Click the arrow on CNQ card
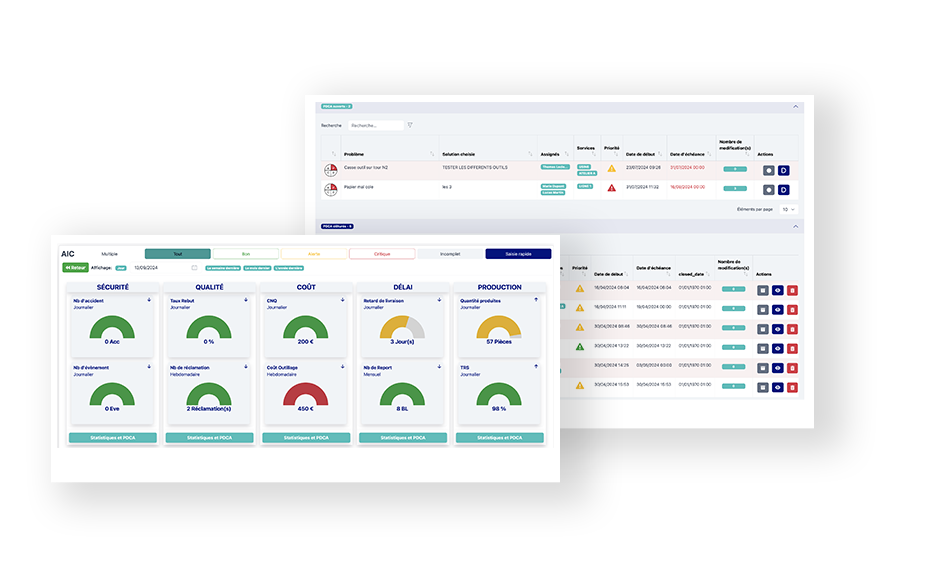This screenshot has height=562, width=937. point(342,300)
